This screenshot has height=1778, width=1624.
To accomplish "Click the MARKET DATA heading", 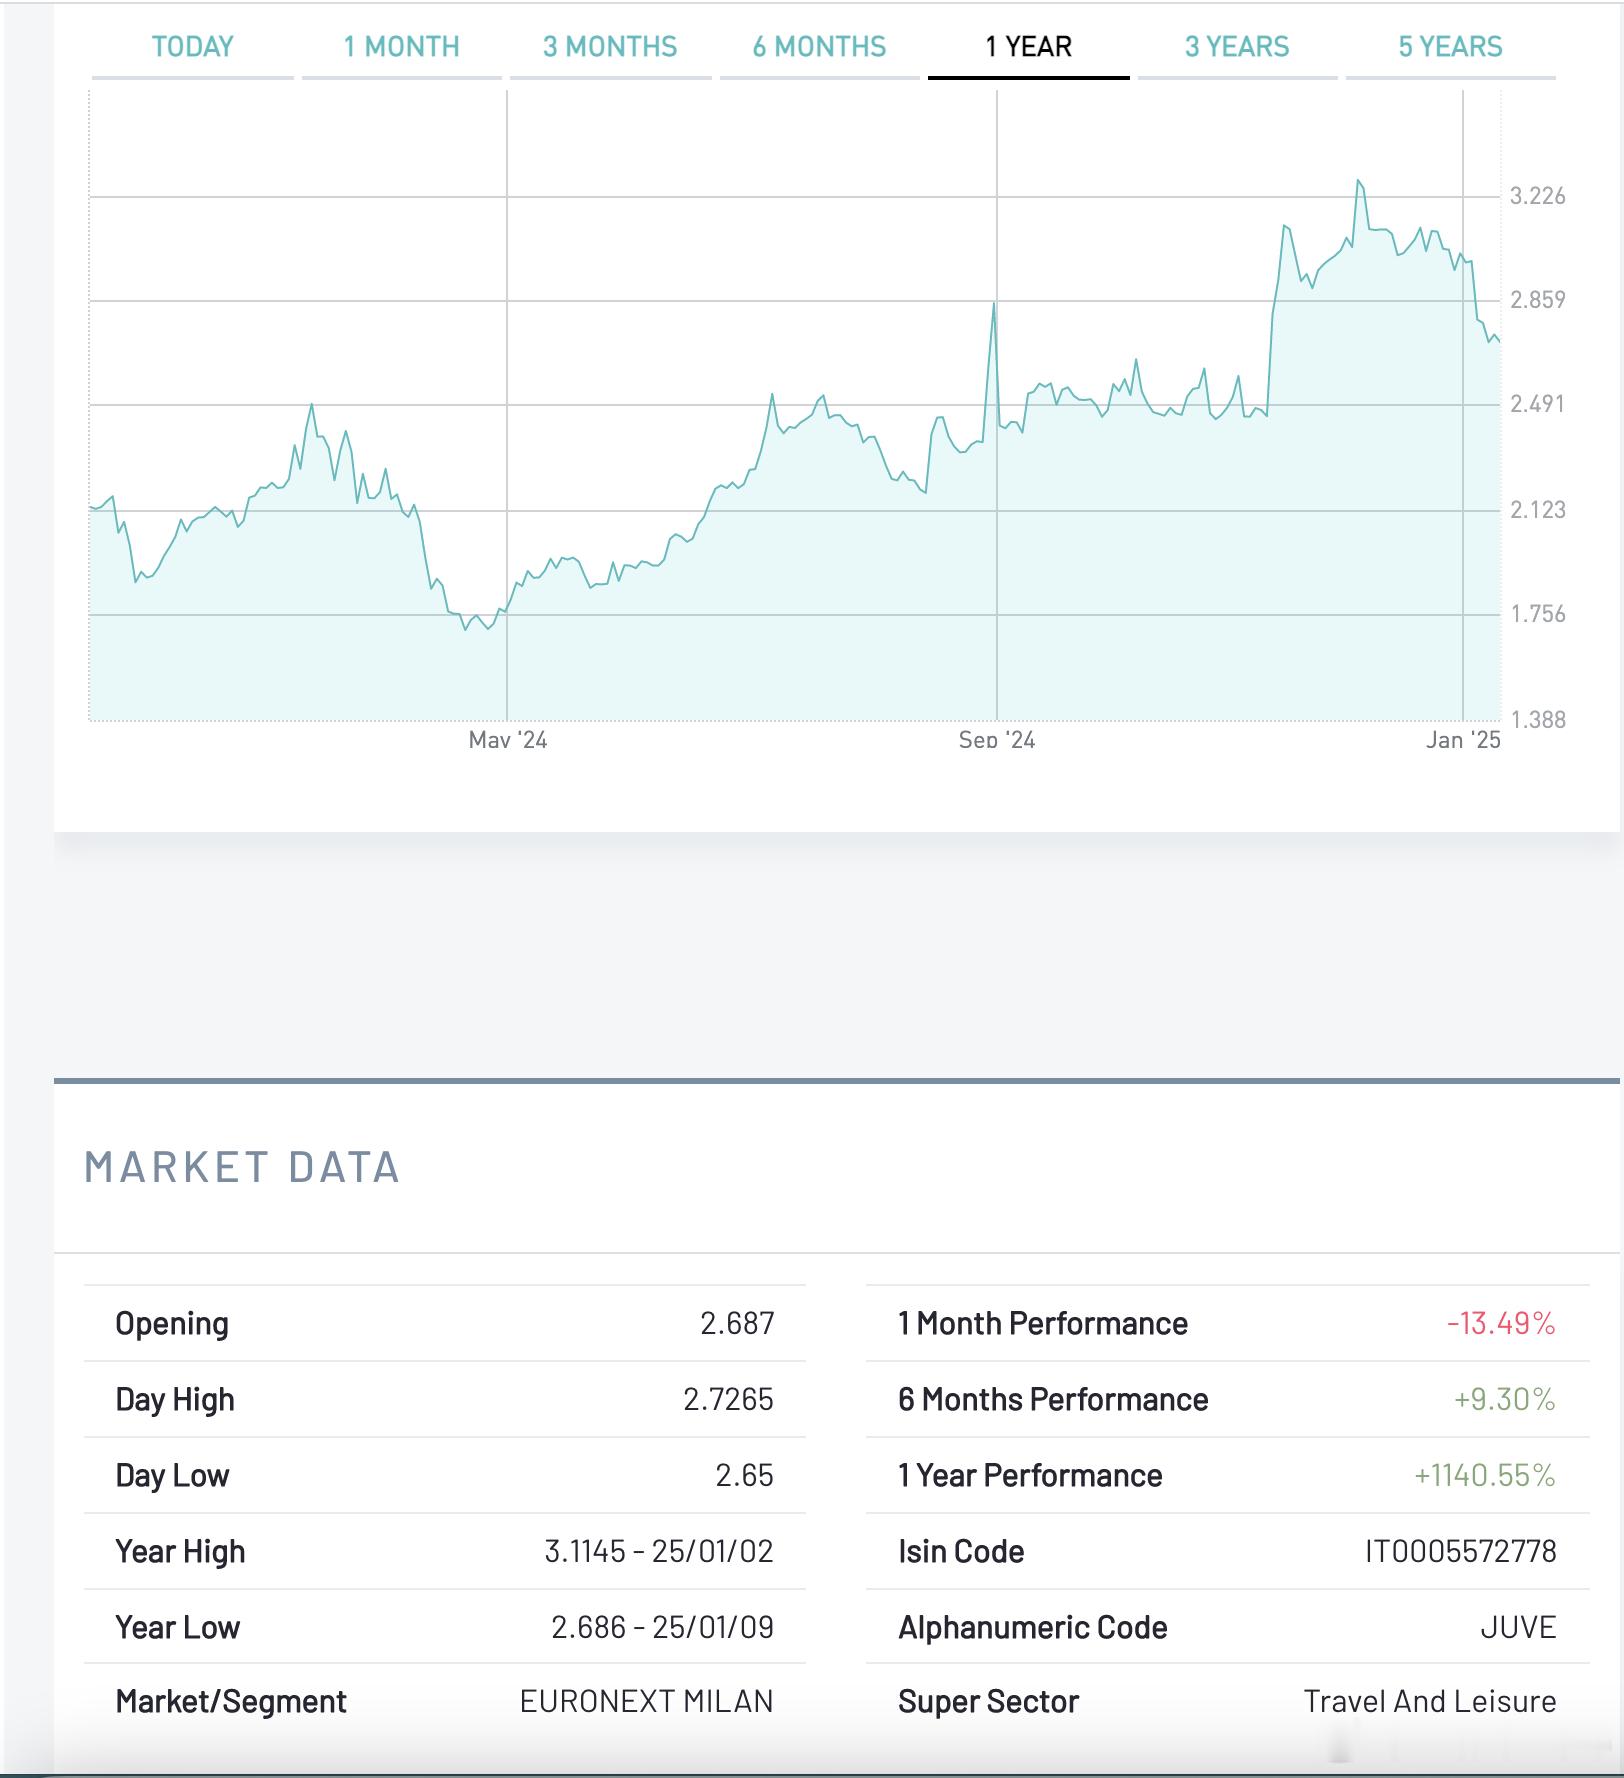I will pyautogui.click(x=242, y=1167).
